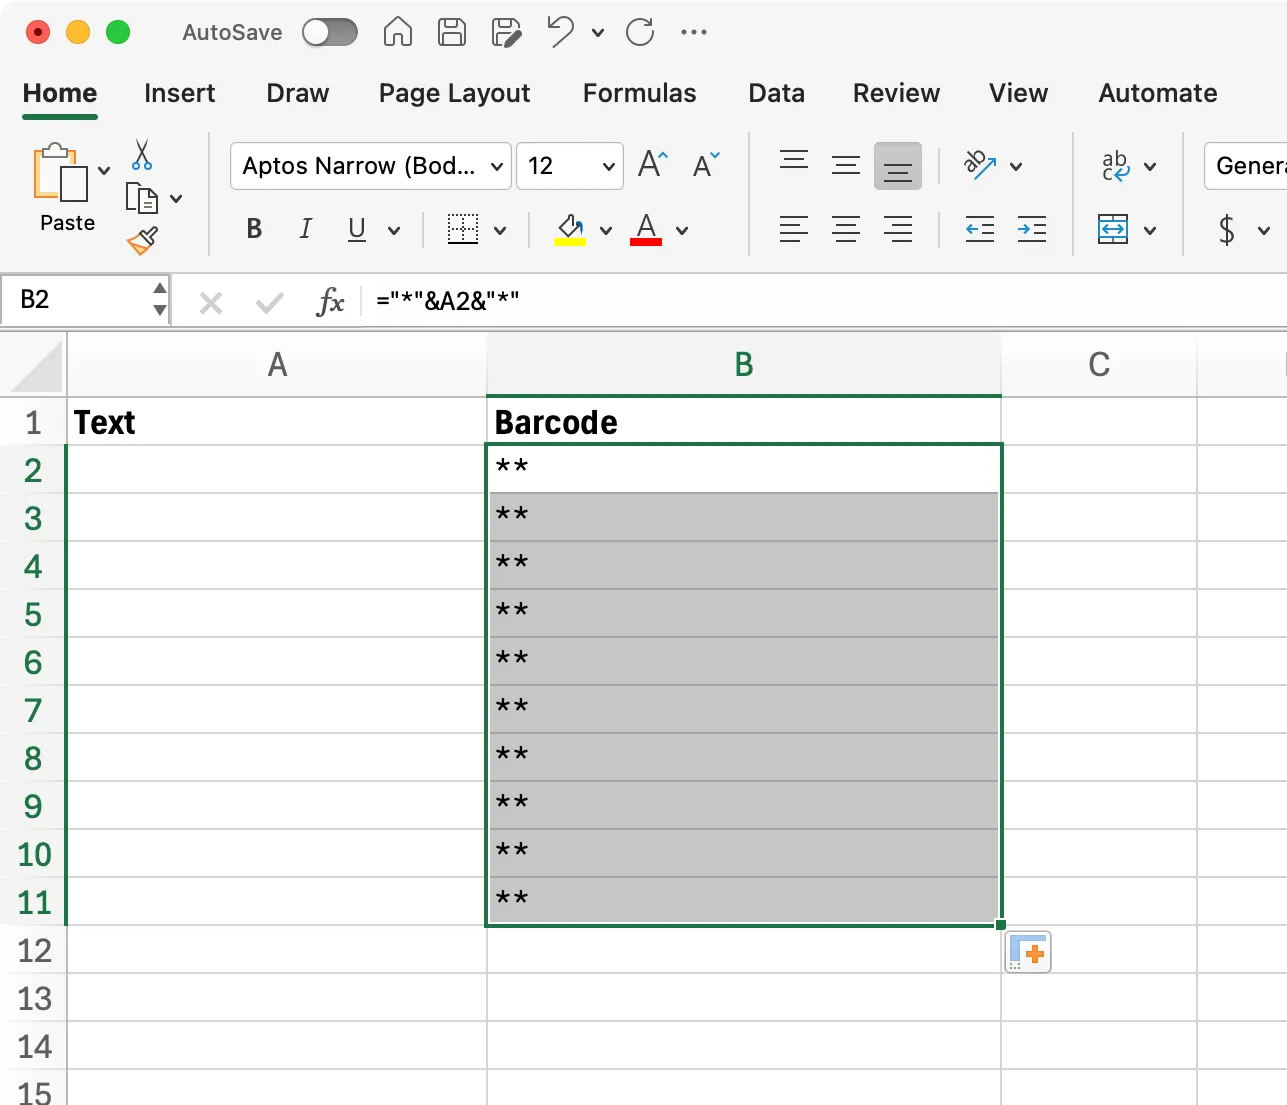Viewport: 1287px width, 1105px height.
Task: Click the Format Painter icon
Action: [x=142, y=240]
